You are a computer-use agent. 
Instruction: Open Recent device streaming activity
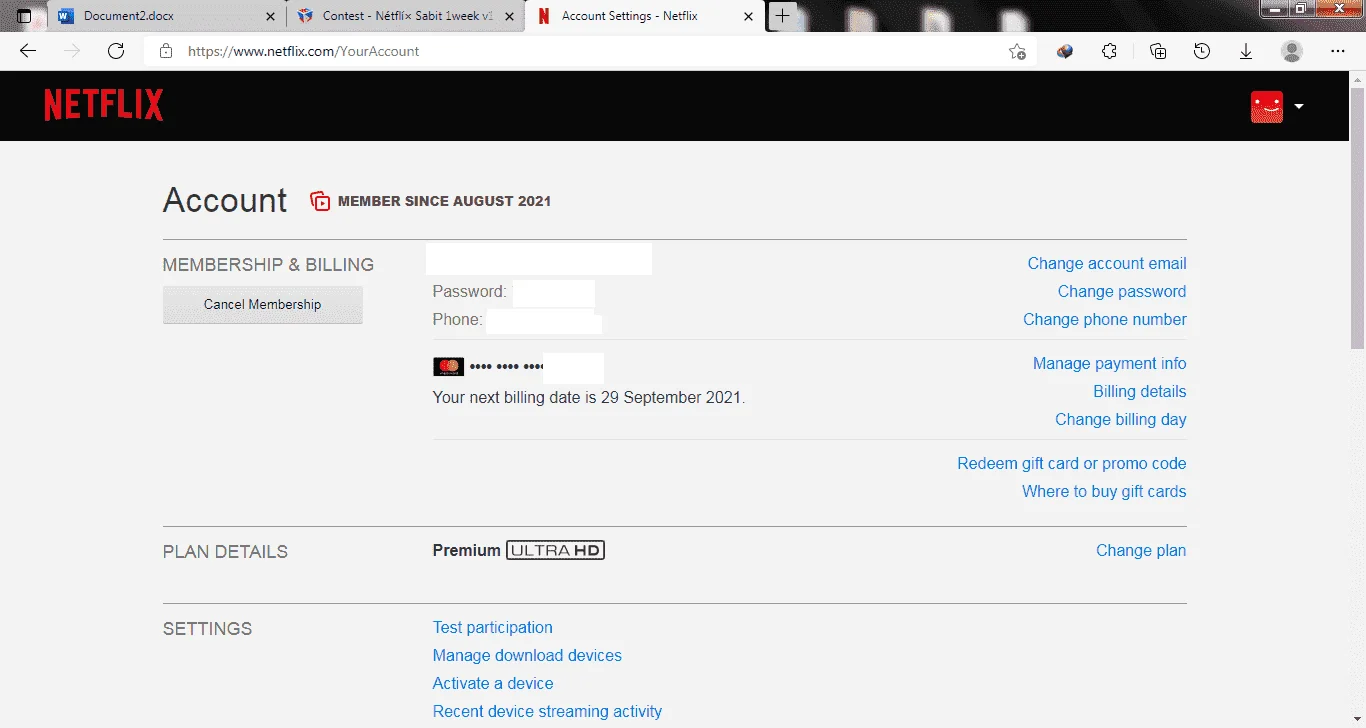tap(547, 712)
